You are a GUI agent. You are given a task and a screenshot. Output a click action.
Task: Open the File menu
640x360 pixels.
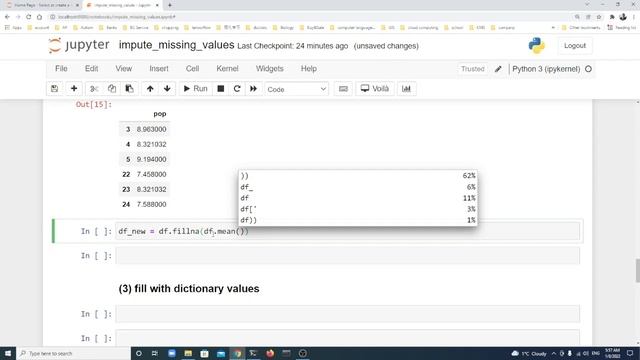coord(61,69)
